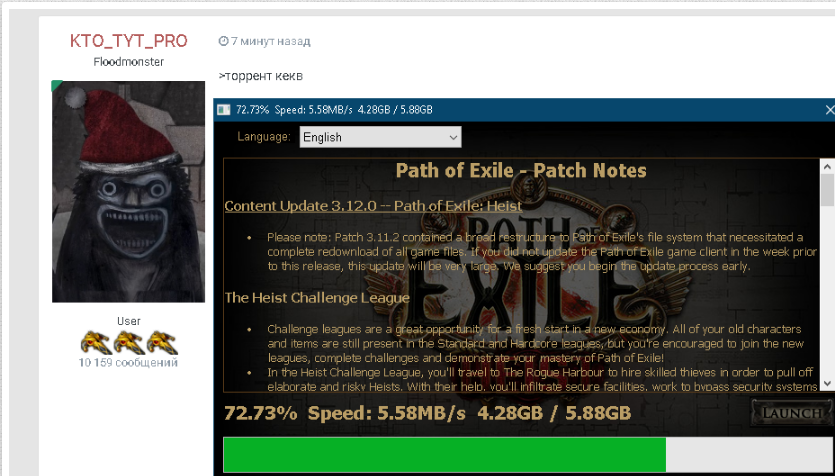
Task: Click the first user rank badge icon
Action: pos(96,342)
